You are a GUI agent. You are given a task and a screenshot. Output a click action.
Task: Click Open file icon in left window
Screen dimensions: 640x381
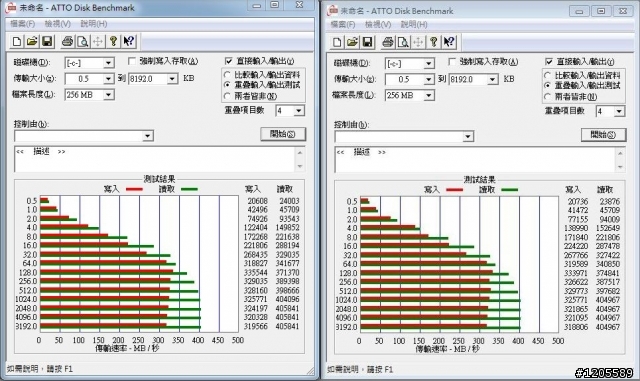click(32, 41)
